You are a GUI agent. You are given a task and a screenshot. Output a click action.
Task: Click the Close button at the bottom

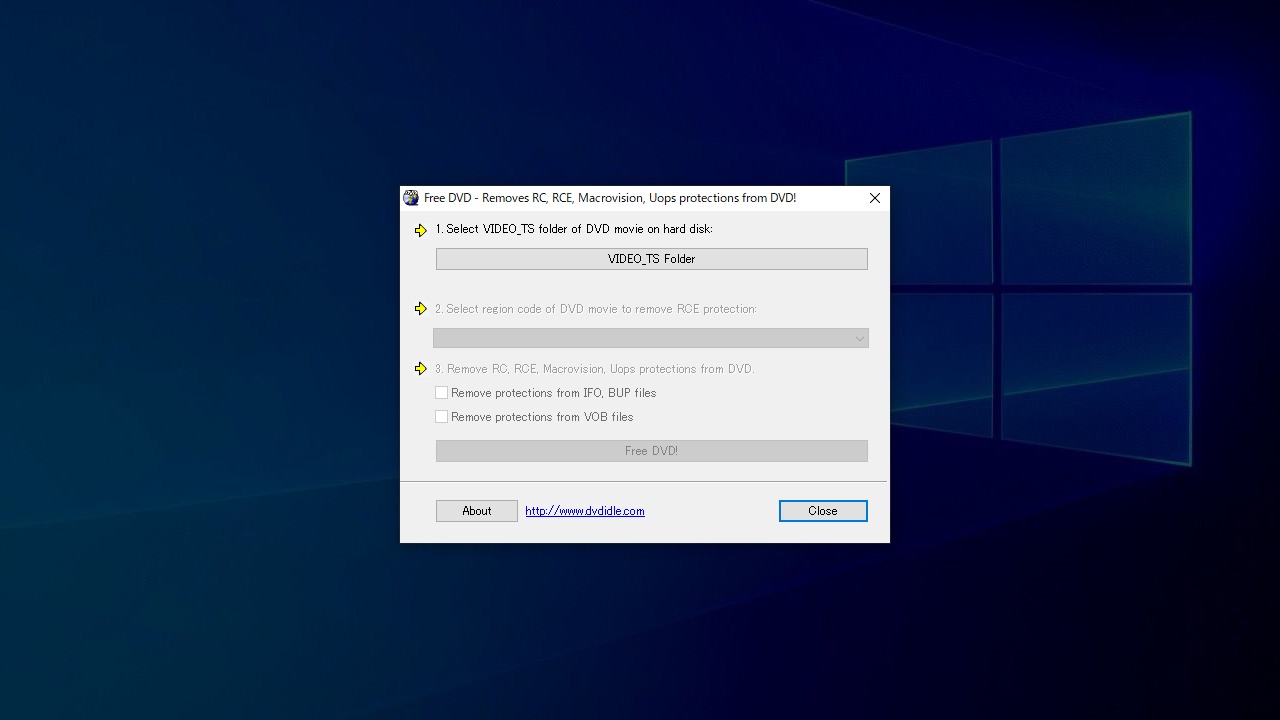823,511
